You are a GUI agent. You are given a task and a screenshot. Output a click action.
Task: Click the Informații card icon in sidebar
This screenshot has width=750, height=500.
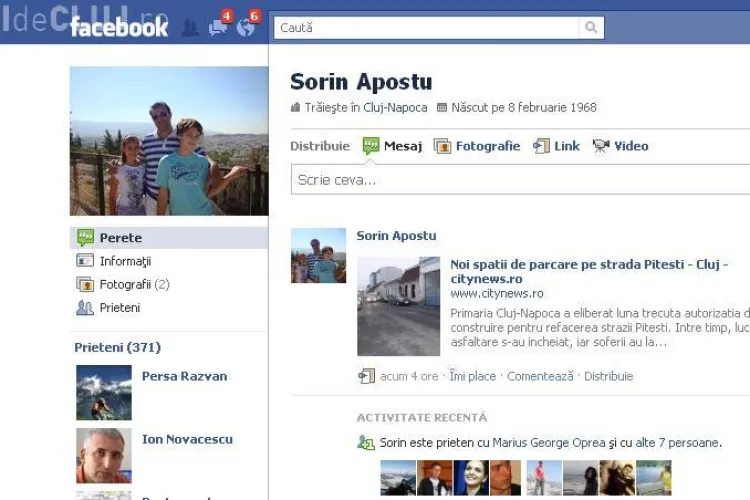coord(85,261)
